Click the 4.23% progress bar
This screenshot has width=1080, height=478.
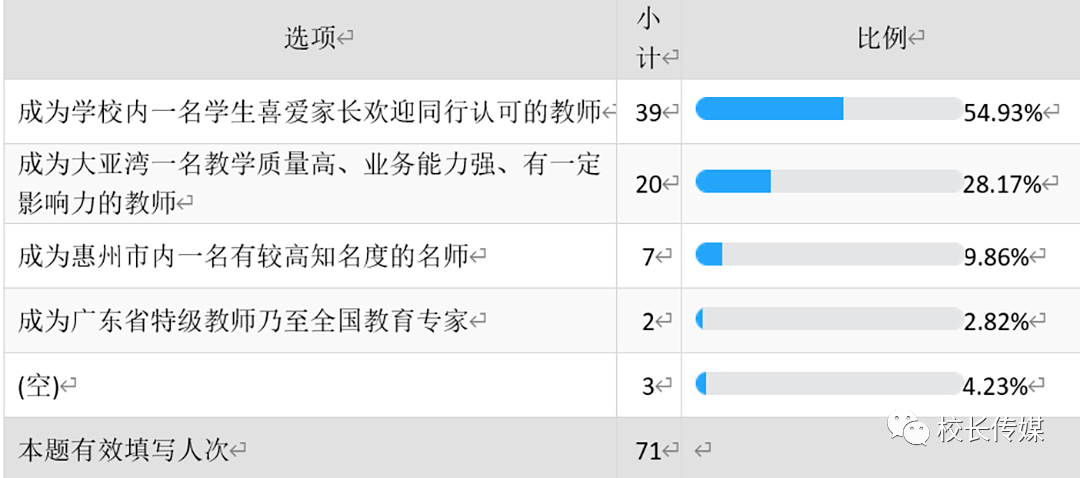[828, 384]
